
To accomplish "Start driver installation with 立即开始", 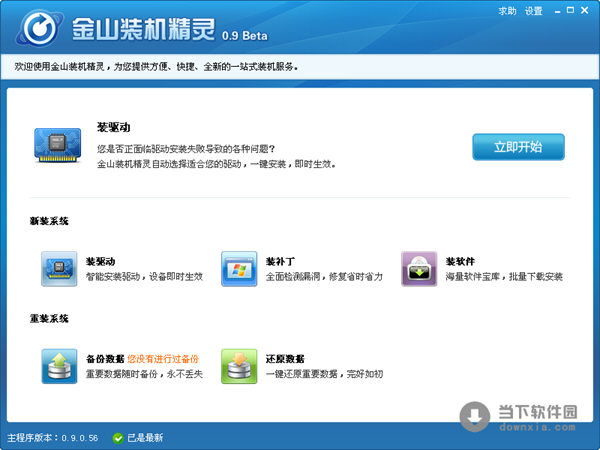I will 518,147.
